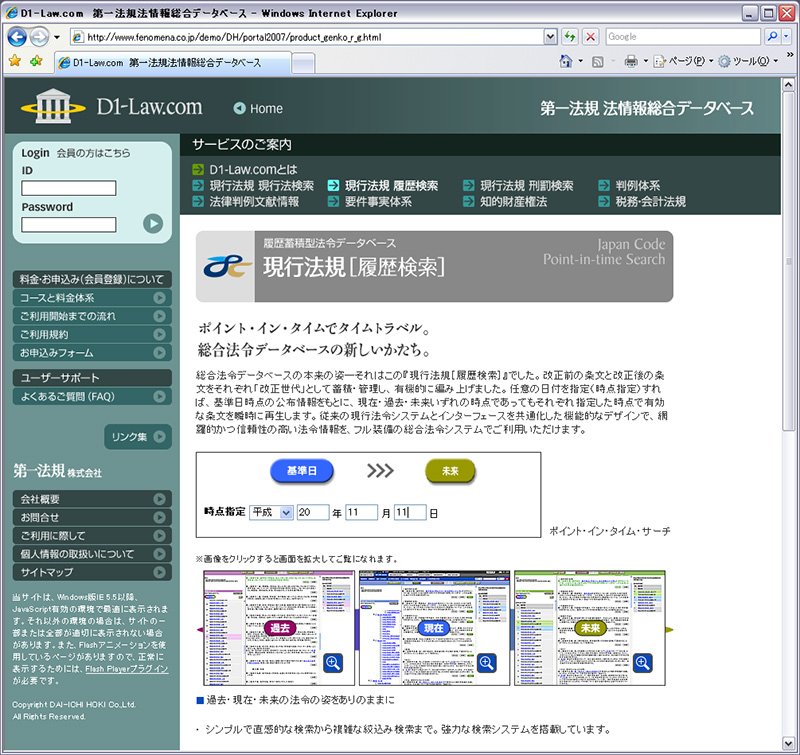Open the ページ(P) menu dropdown

pos(684,62)
